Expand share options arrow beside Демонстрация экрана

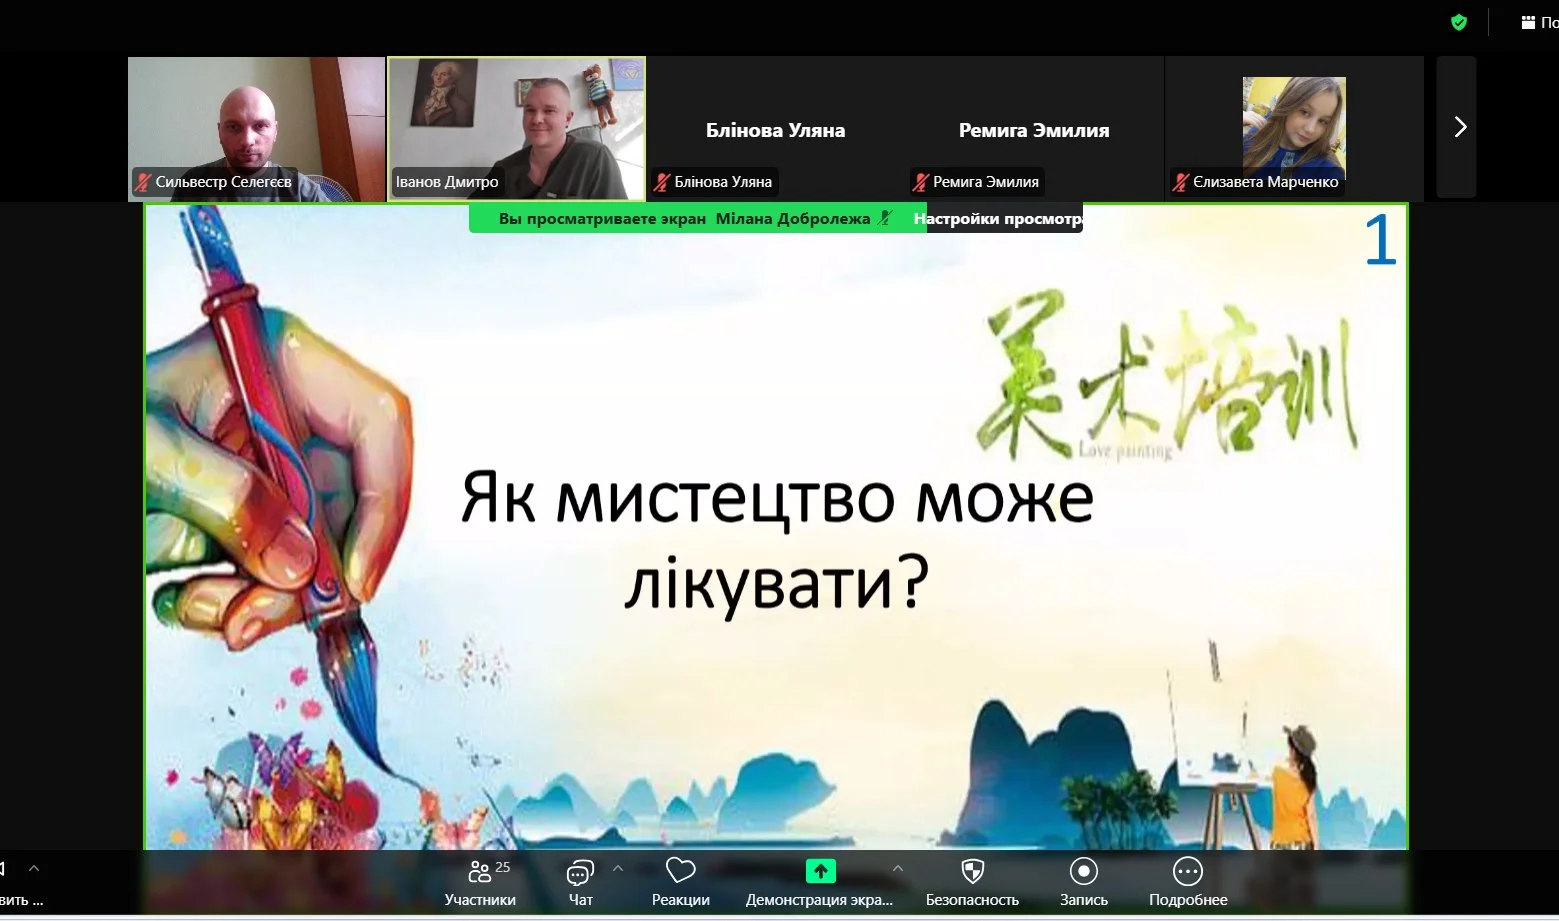pyautogui.click(x=897, y=868)
